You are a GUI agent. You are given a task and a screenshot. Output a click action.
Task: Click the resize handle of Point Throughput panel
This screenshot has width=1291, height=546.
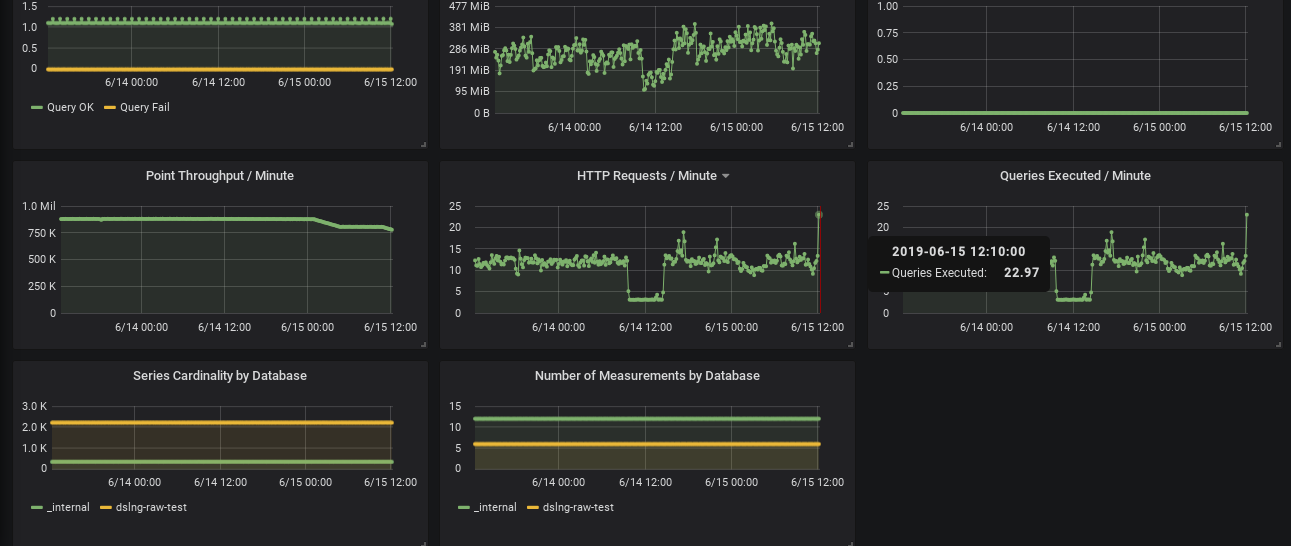coord(424,345)
